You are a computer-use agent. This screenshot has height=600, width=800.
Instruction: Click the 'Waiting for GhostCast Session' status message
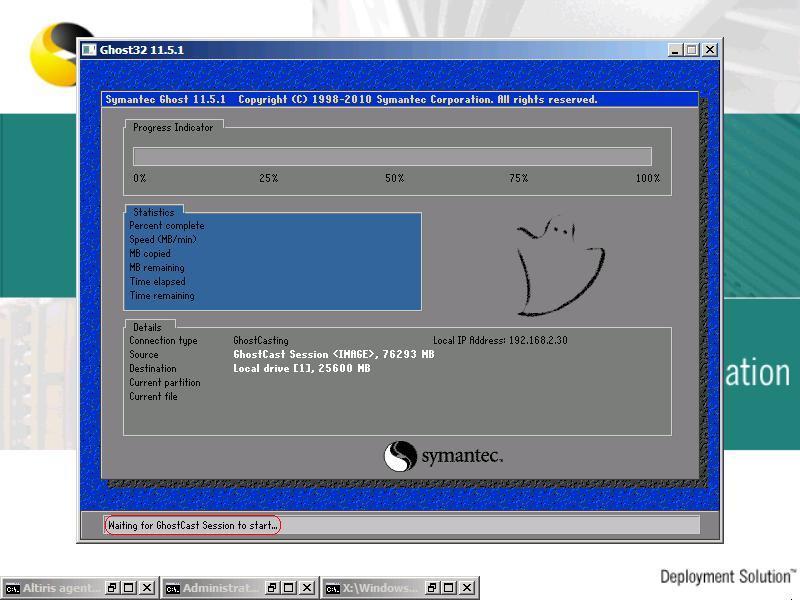[193, 525]
